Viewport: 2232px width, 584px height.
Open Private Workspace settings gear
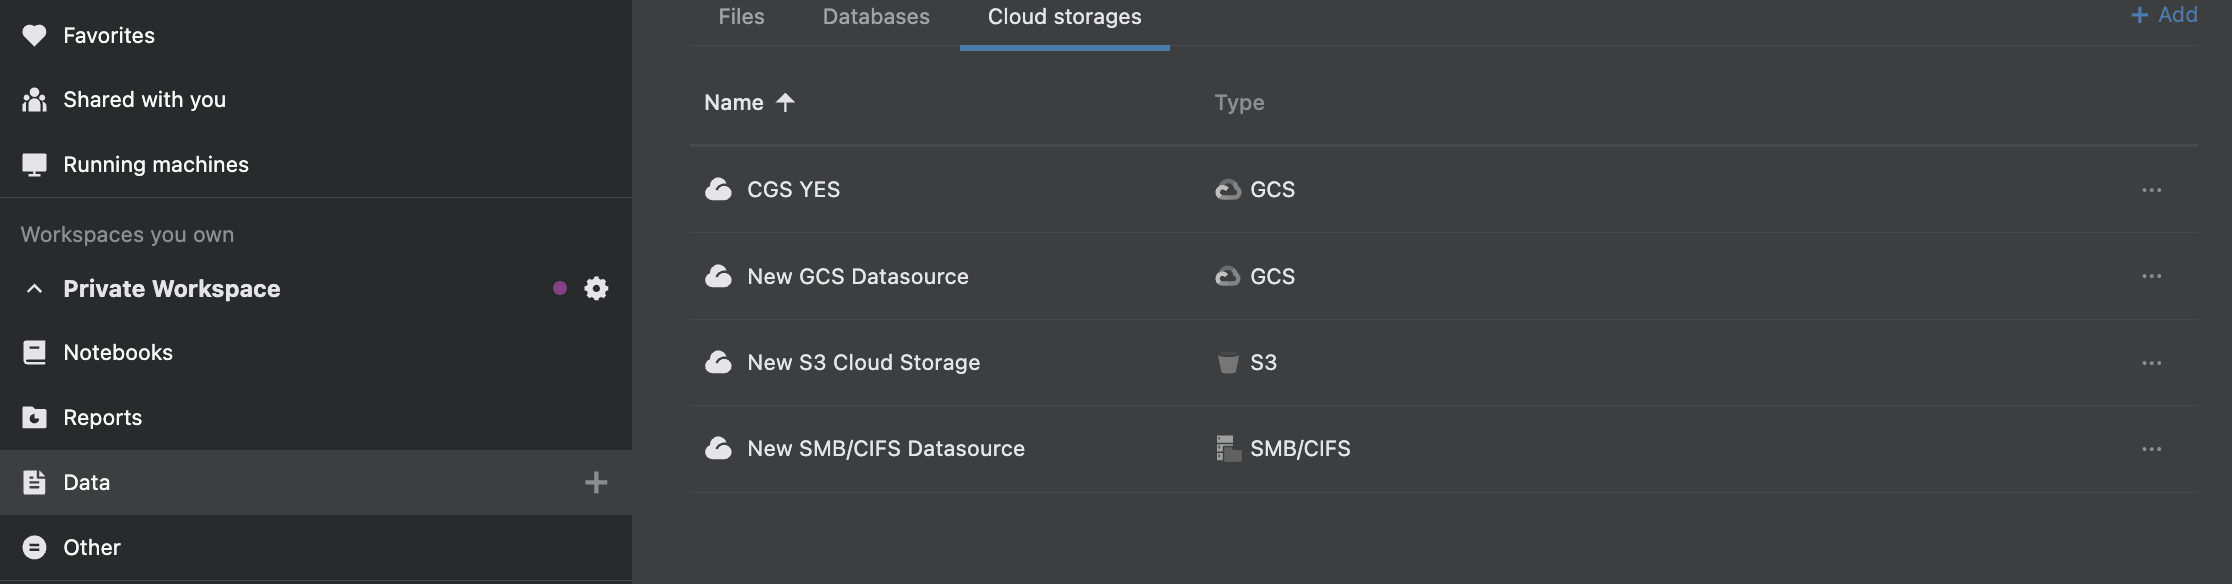tap(596, 288)
